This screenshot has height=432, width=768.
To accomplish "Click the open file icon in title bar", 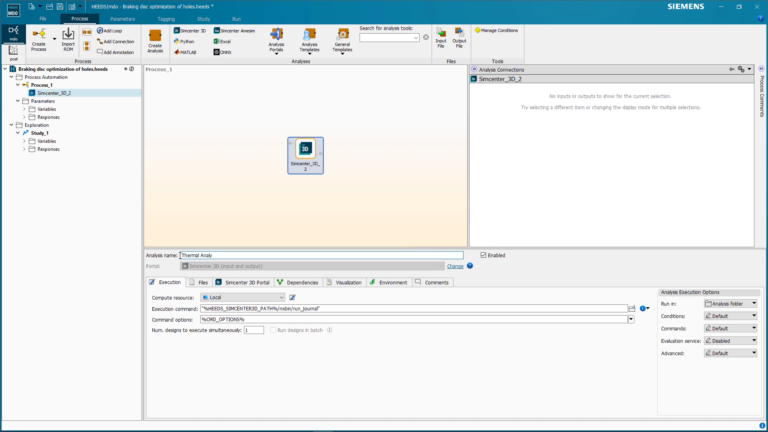I will click(x=49, y=6).
